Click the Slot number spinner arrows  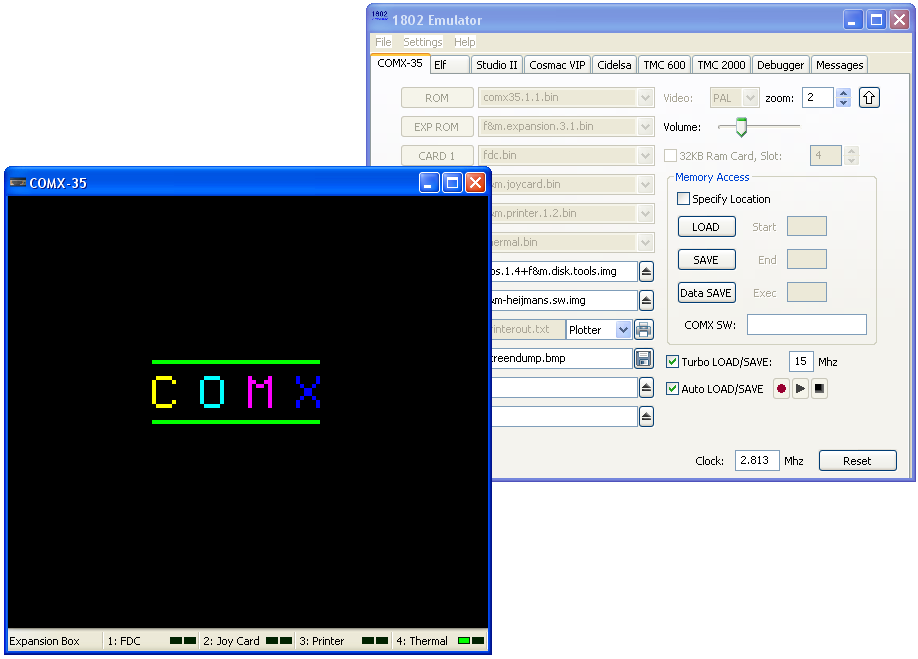point(852,156)
